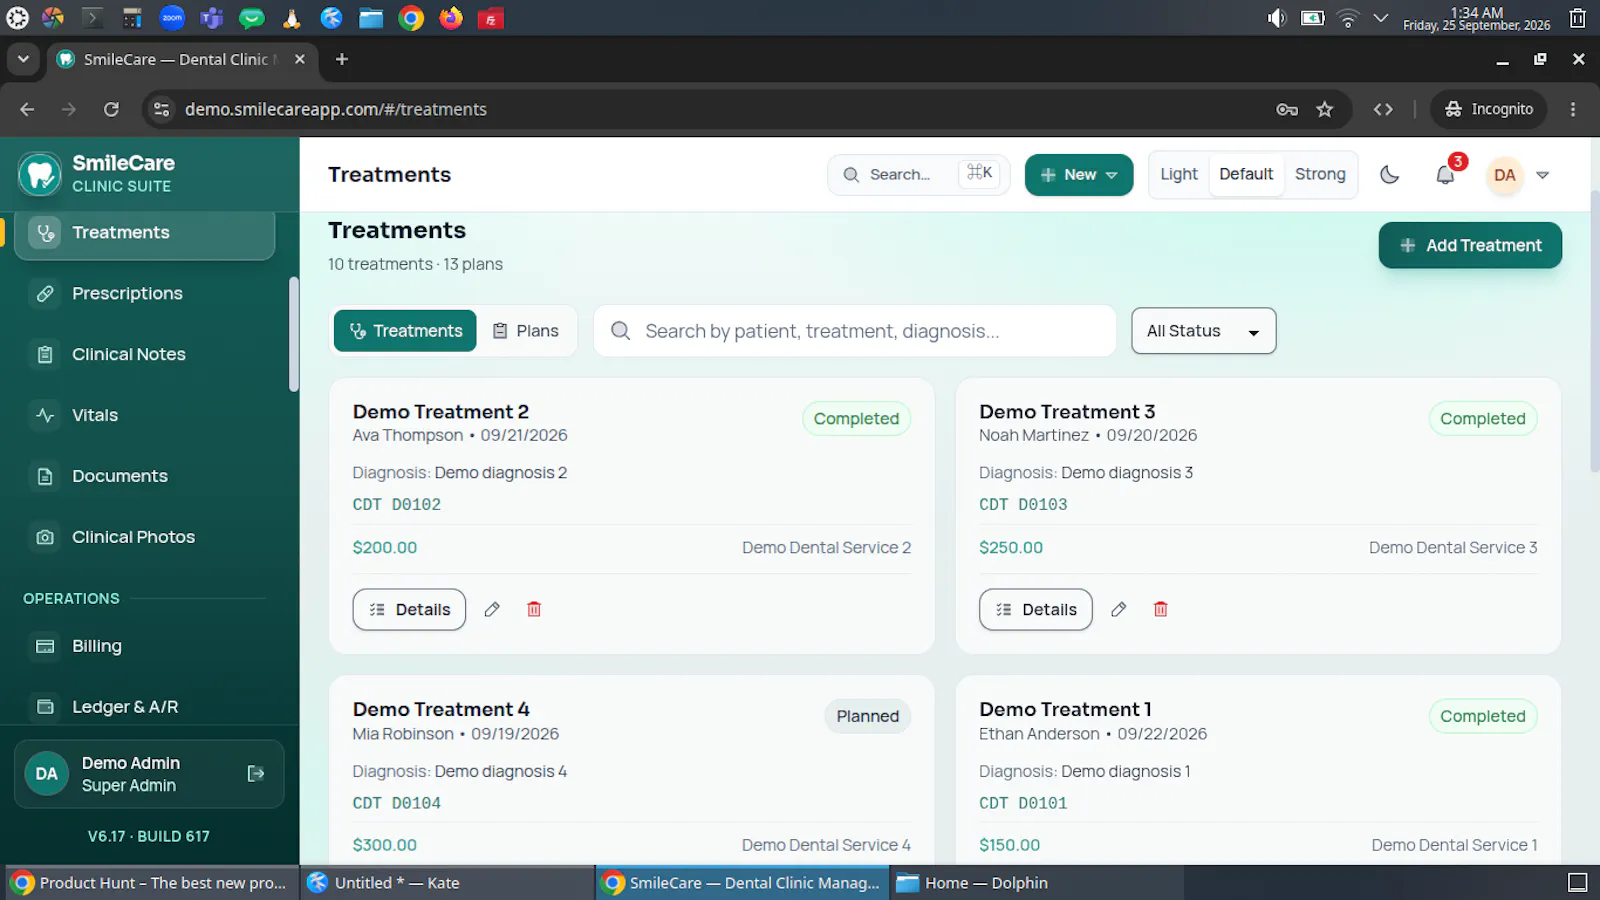Open the tab search chevron in browser
1600x900 pixels.
coord(23,59)
